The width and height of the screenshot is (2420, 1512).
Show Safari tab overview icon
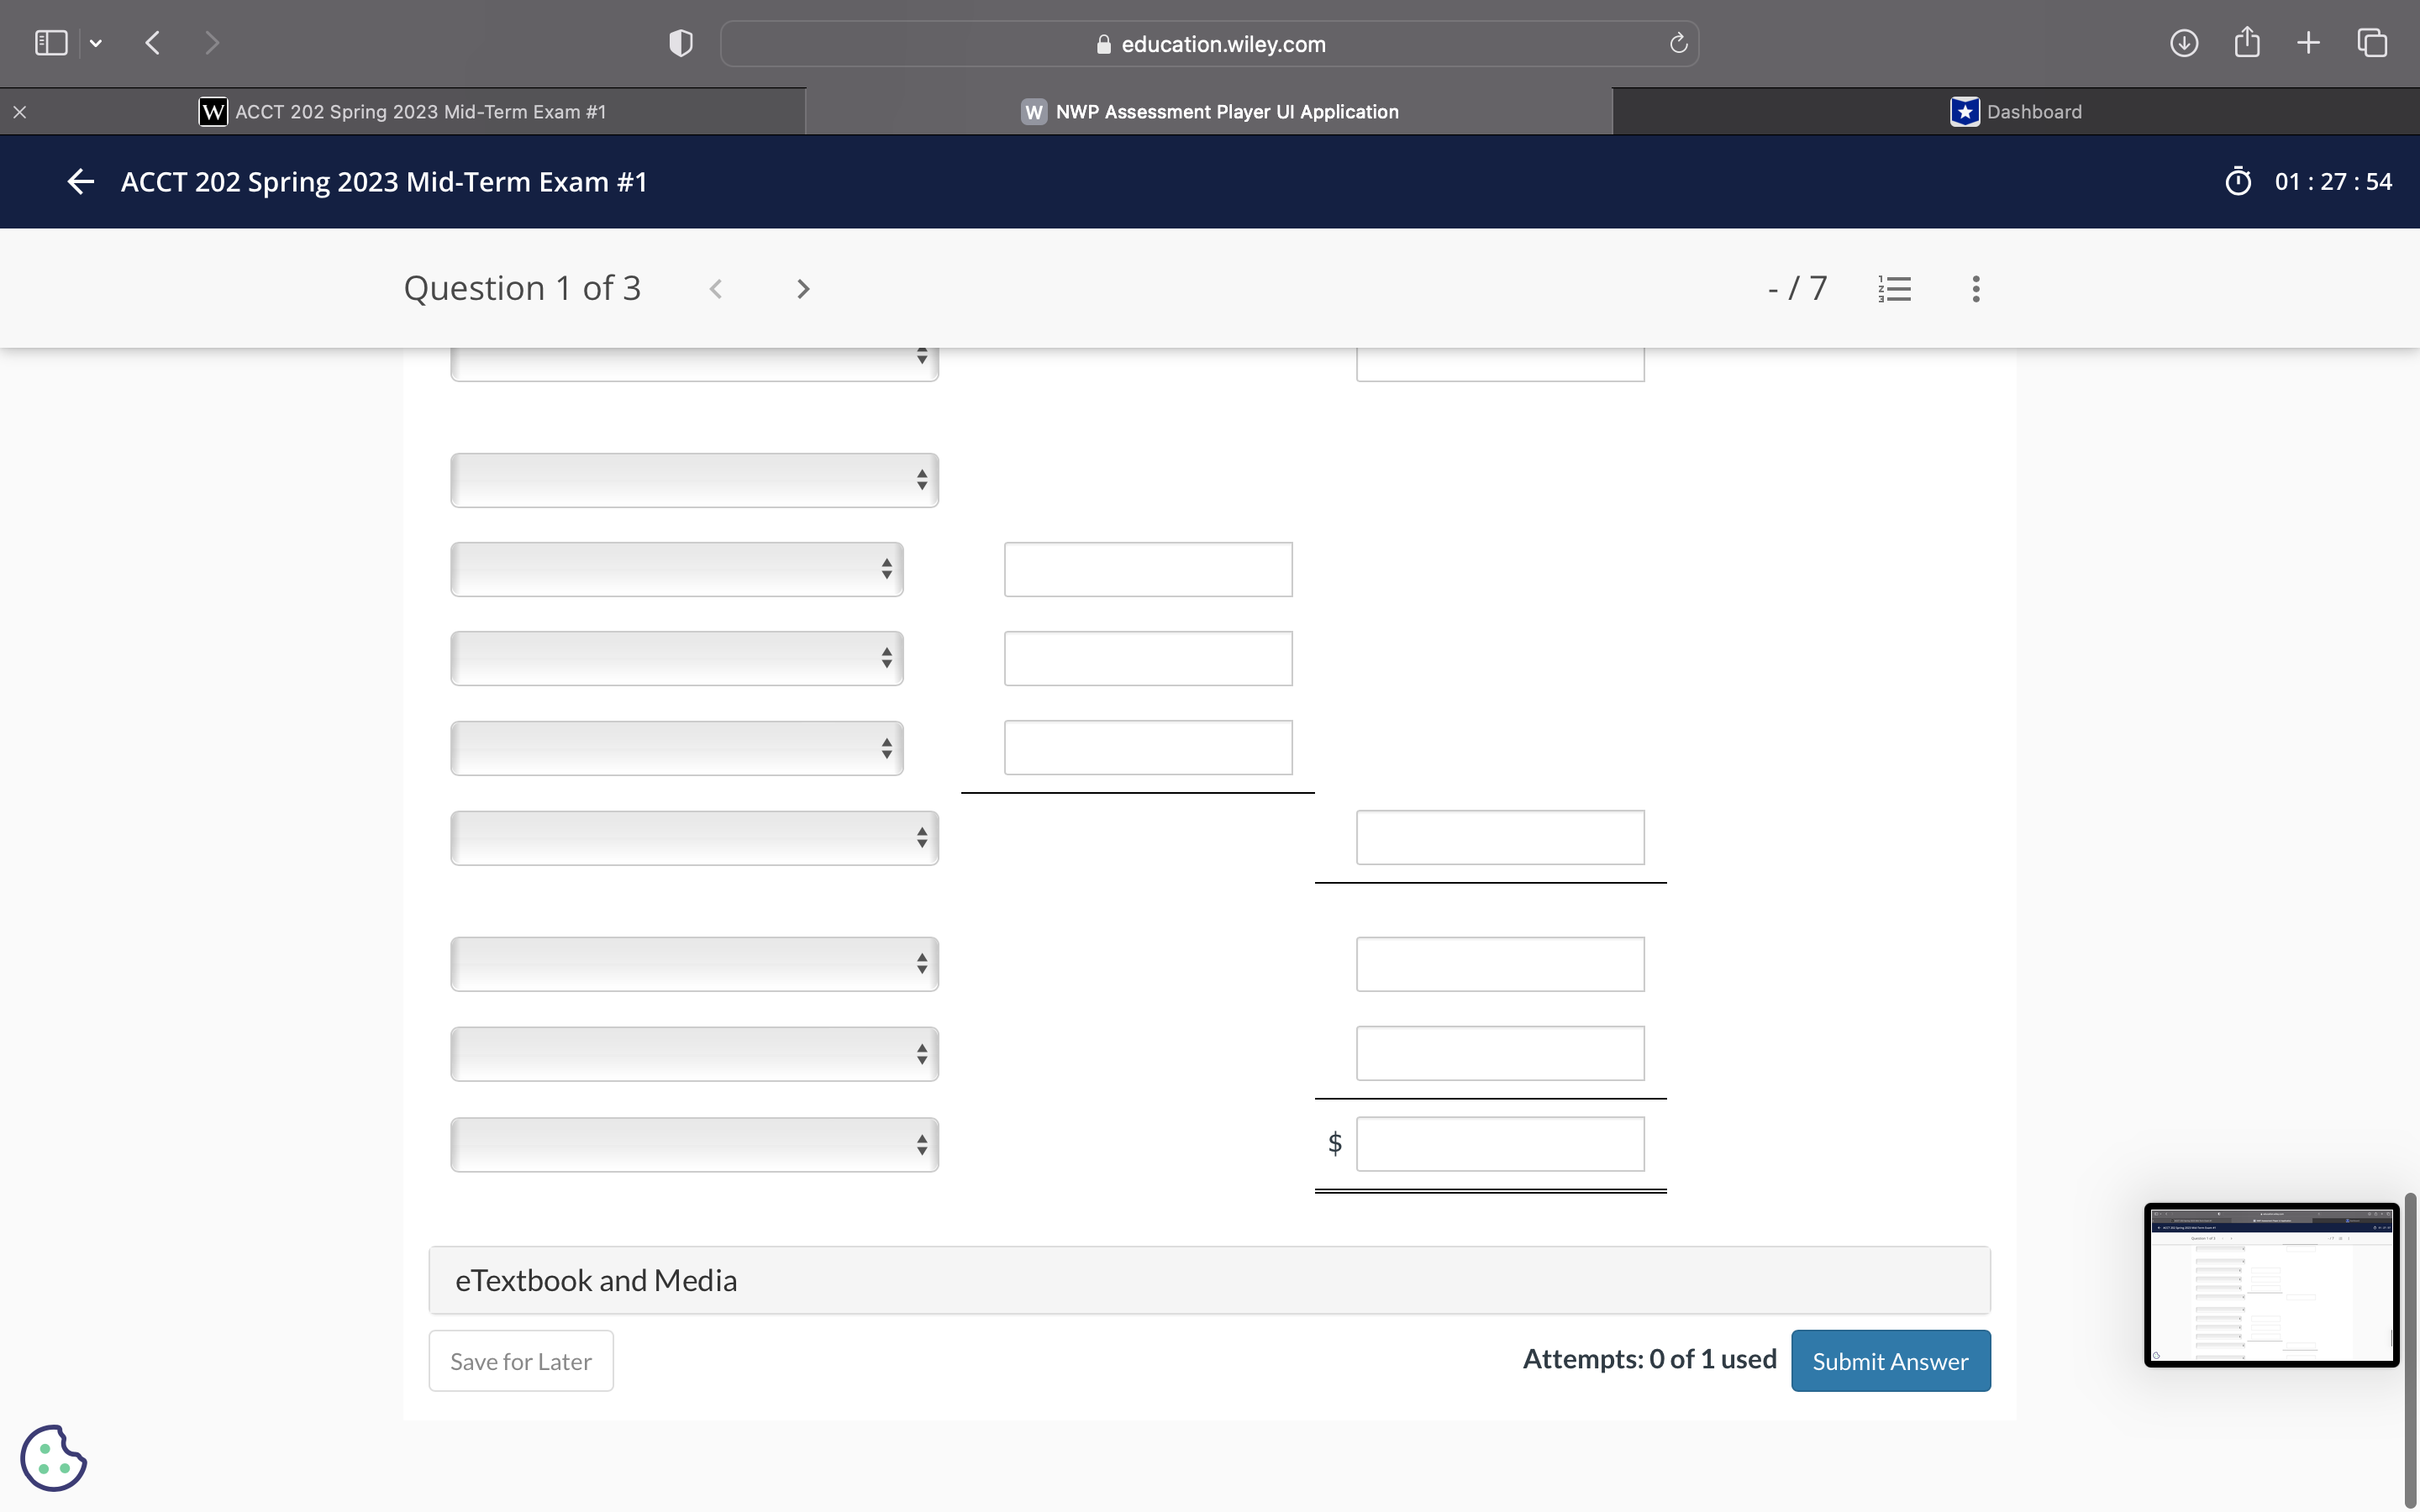pyautogui.click(x=2372, y=43)
